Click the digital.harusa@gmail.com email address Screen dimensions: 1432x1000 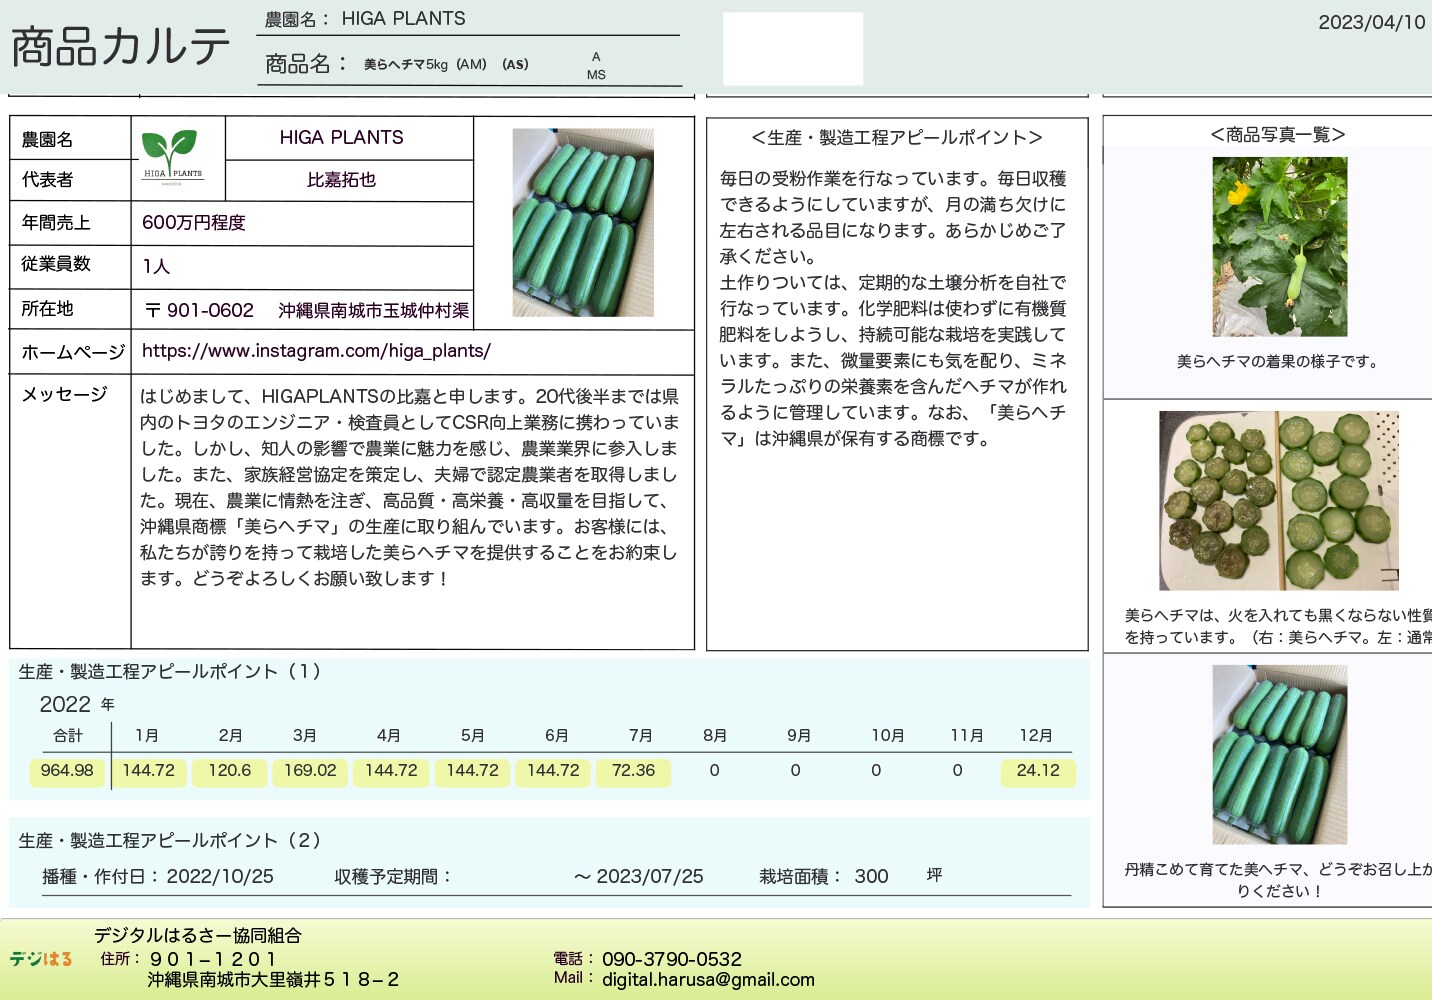pos(708,980)
